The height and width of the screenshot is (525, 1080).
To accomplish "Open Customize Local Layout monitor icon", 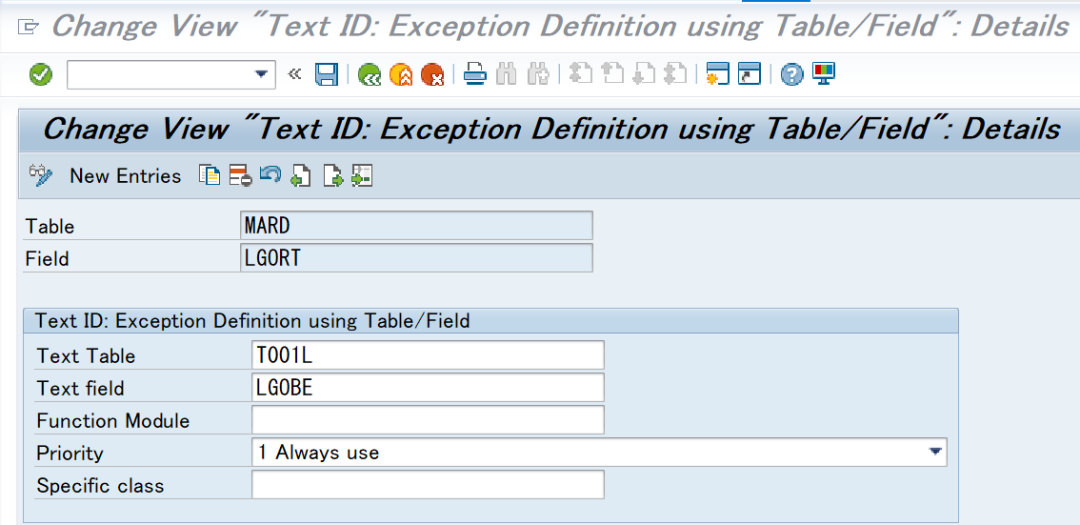I will point(823,74).
